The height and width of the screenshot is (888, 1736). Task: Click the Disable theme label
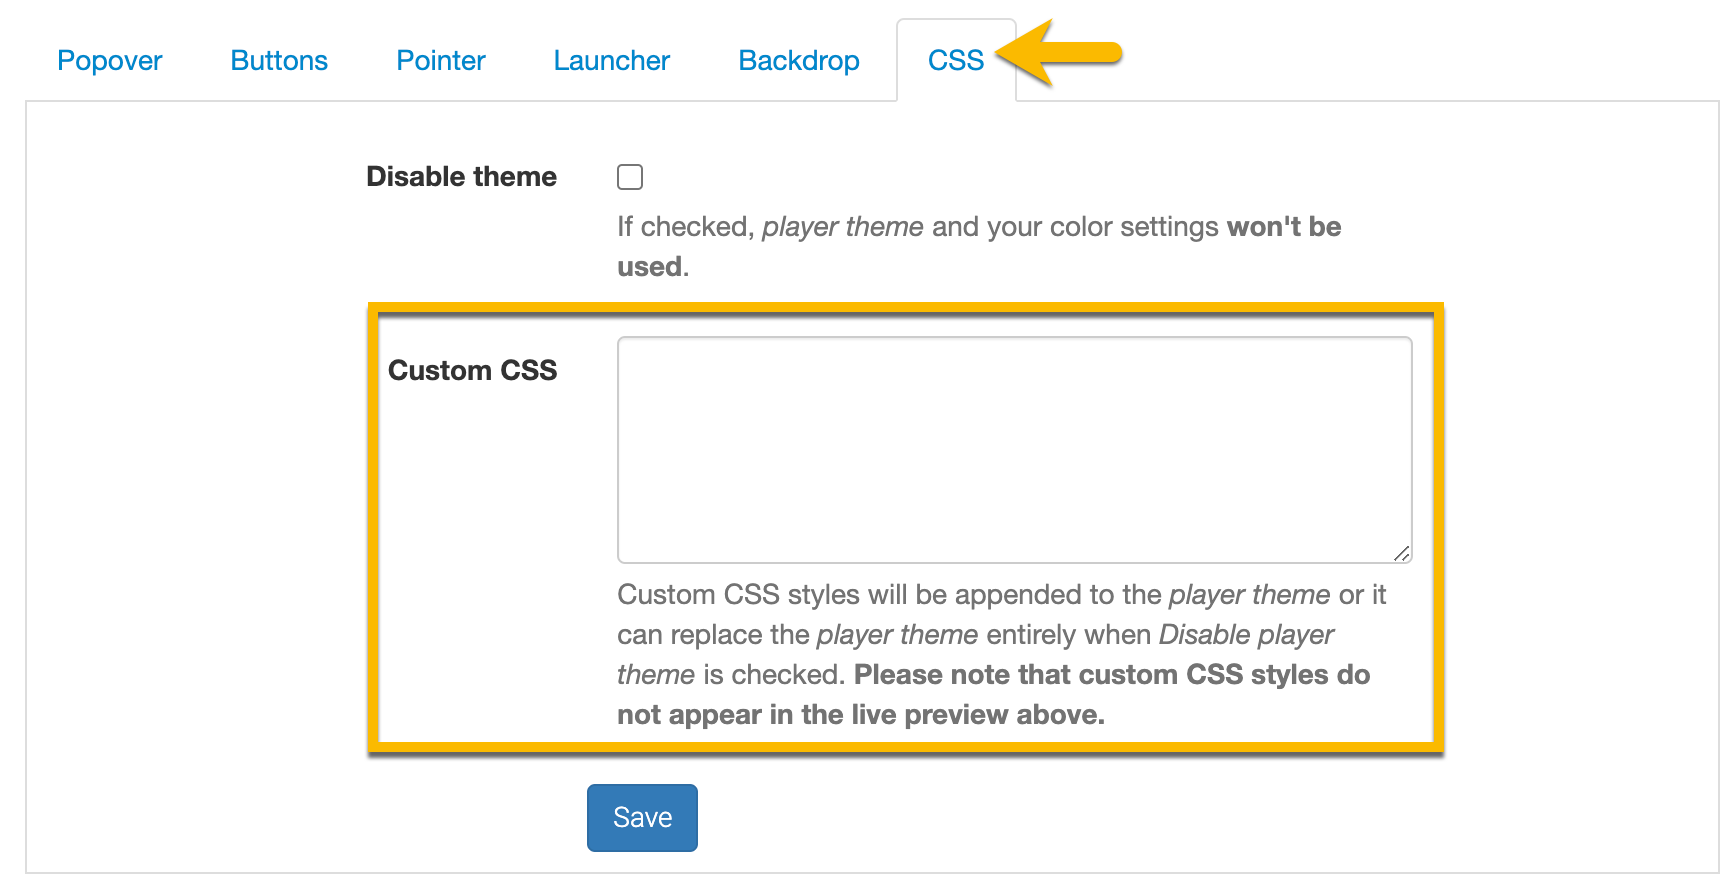coord(461,177)
